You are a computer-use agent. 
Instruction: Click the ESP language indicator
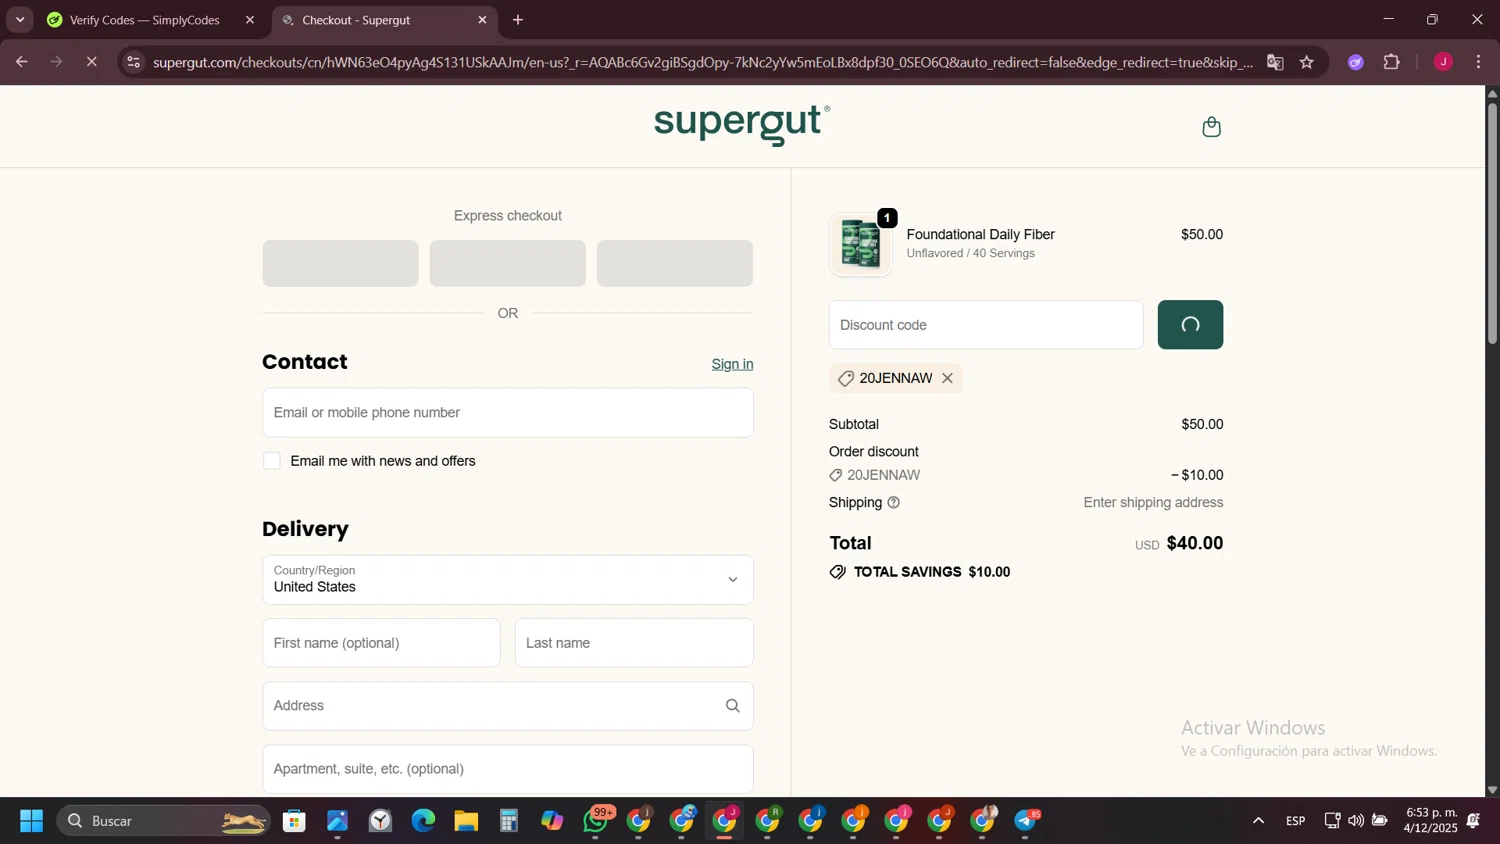point(1295,821)
